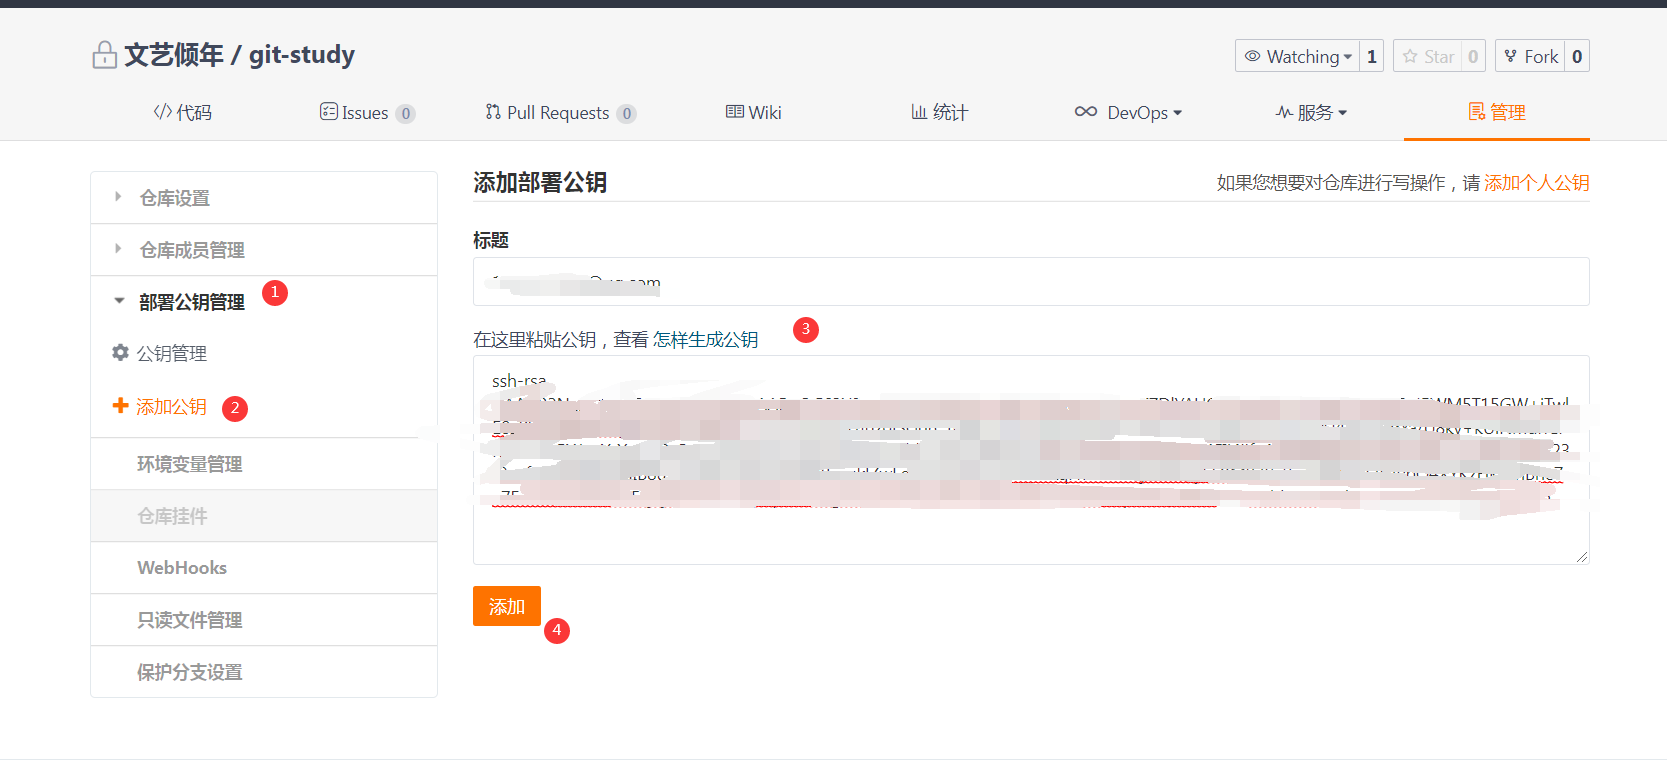
Task: Click the 统计 chart icon
Action: (919, 112)
